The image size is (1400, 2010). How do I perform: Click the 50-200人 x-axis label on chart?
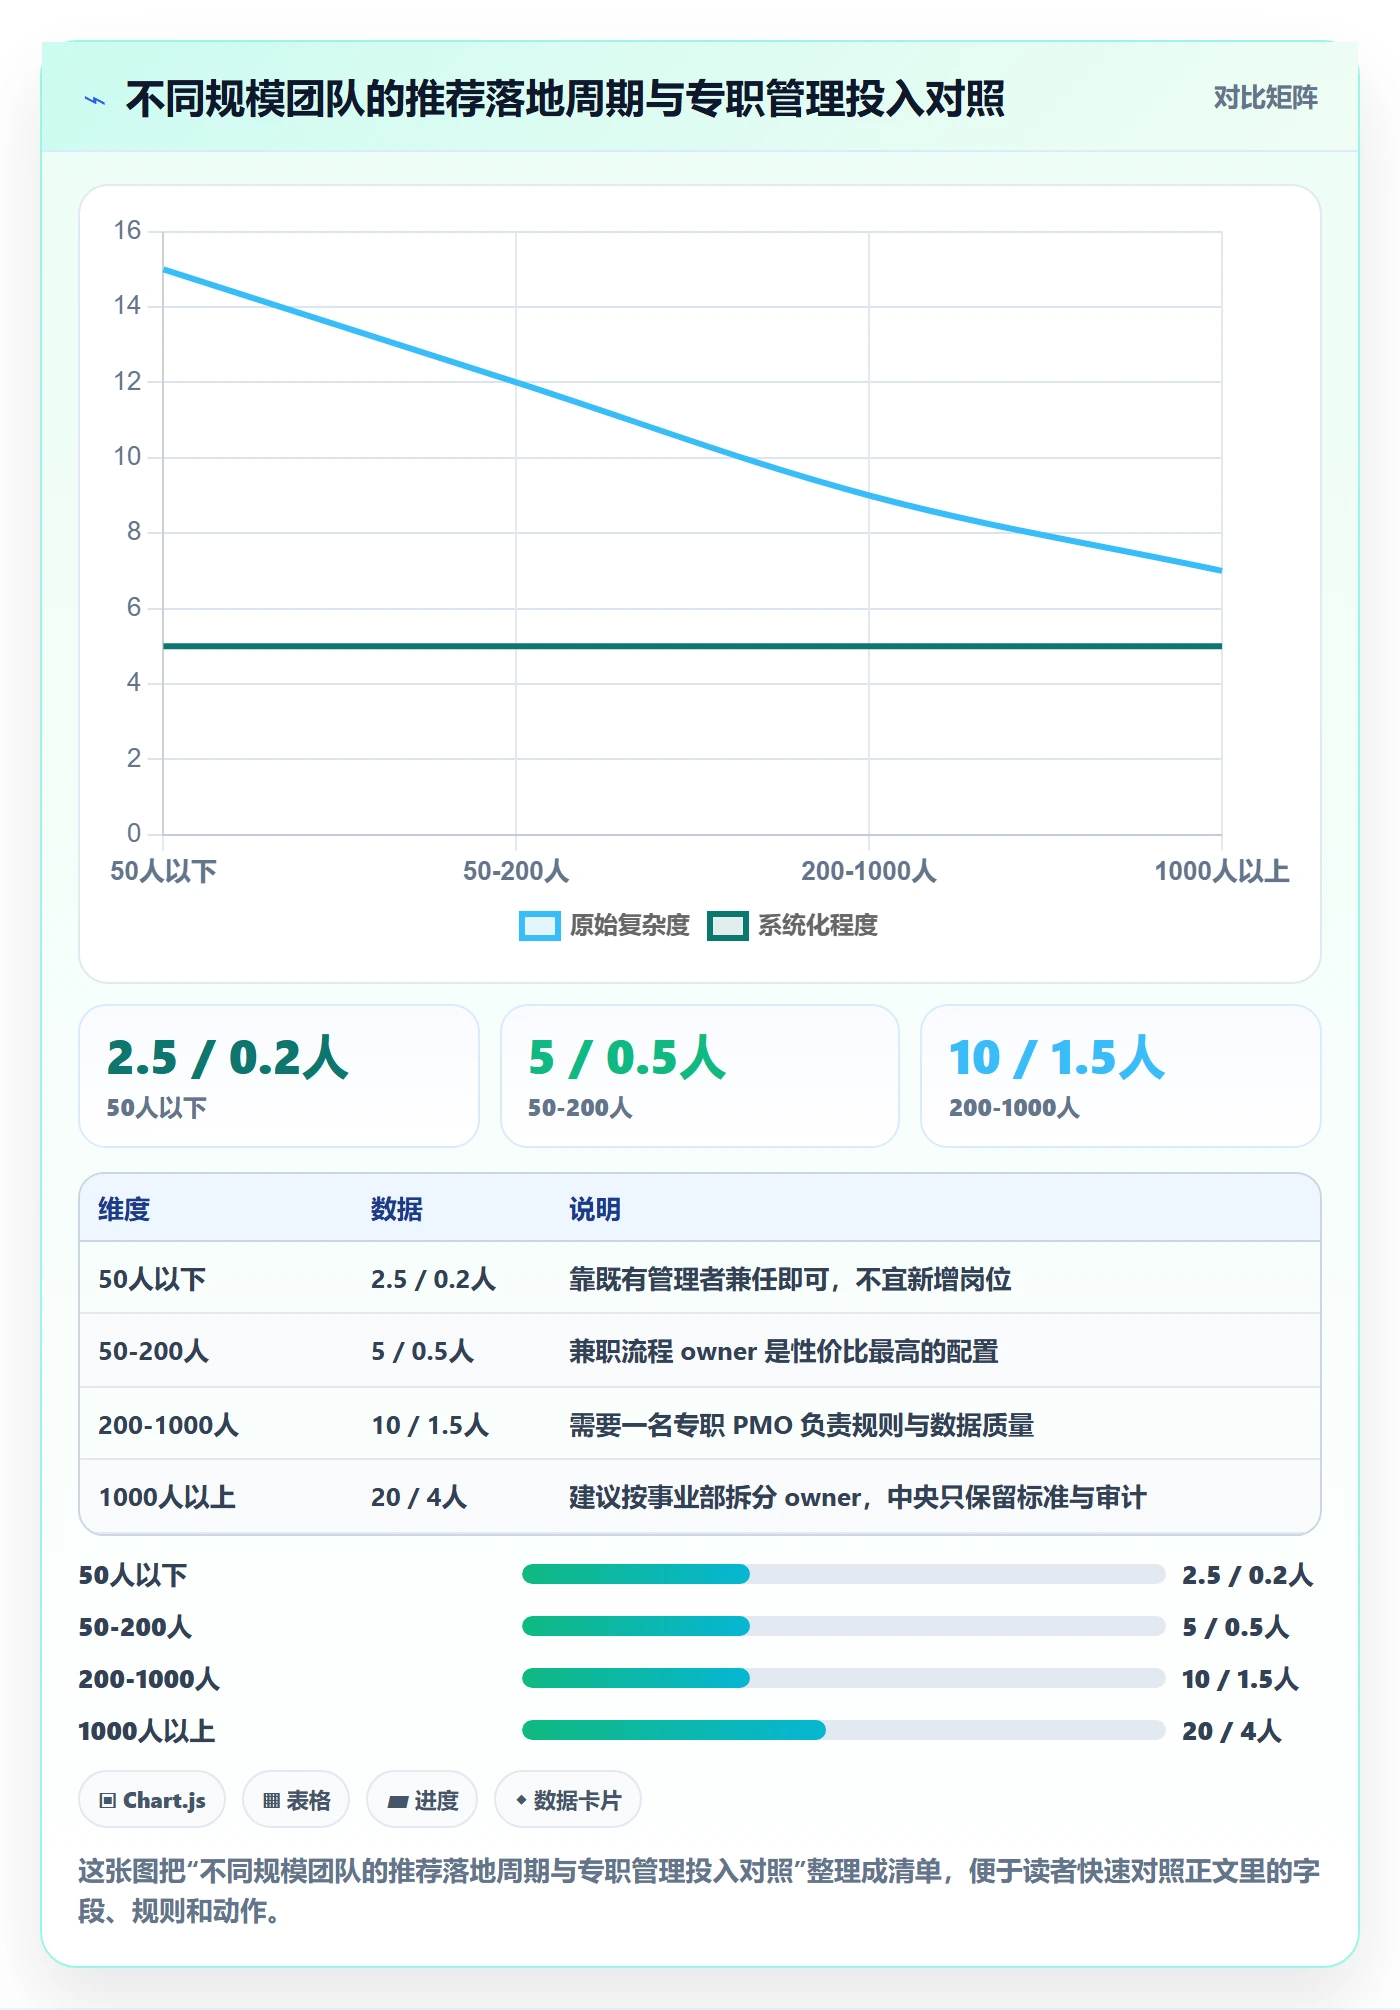coord(516,871)
